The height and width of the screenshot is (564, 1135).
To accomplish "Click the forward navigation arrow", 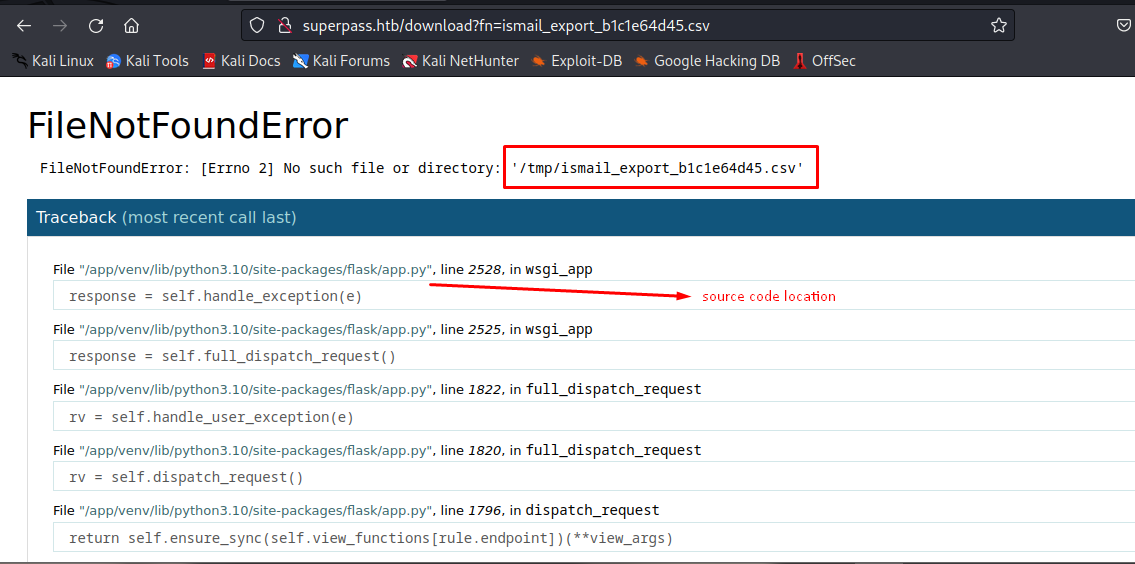I will (x=60, y=25).
